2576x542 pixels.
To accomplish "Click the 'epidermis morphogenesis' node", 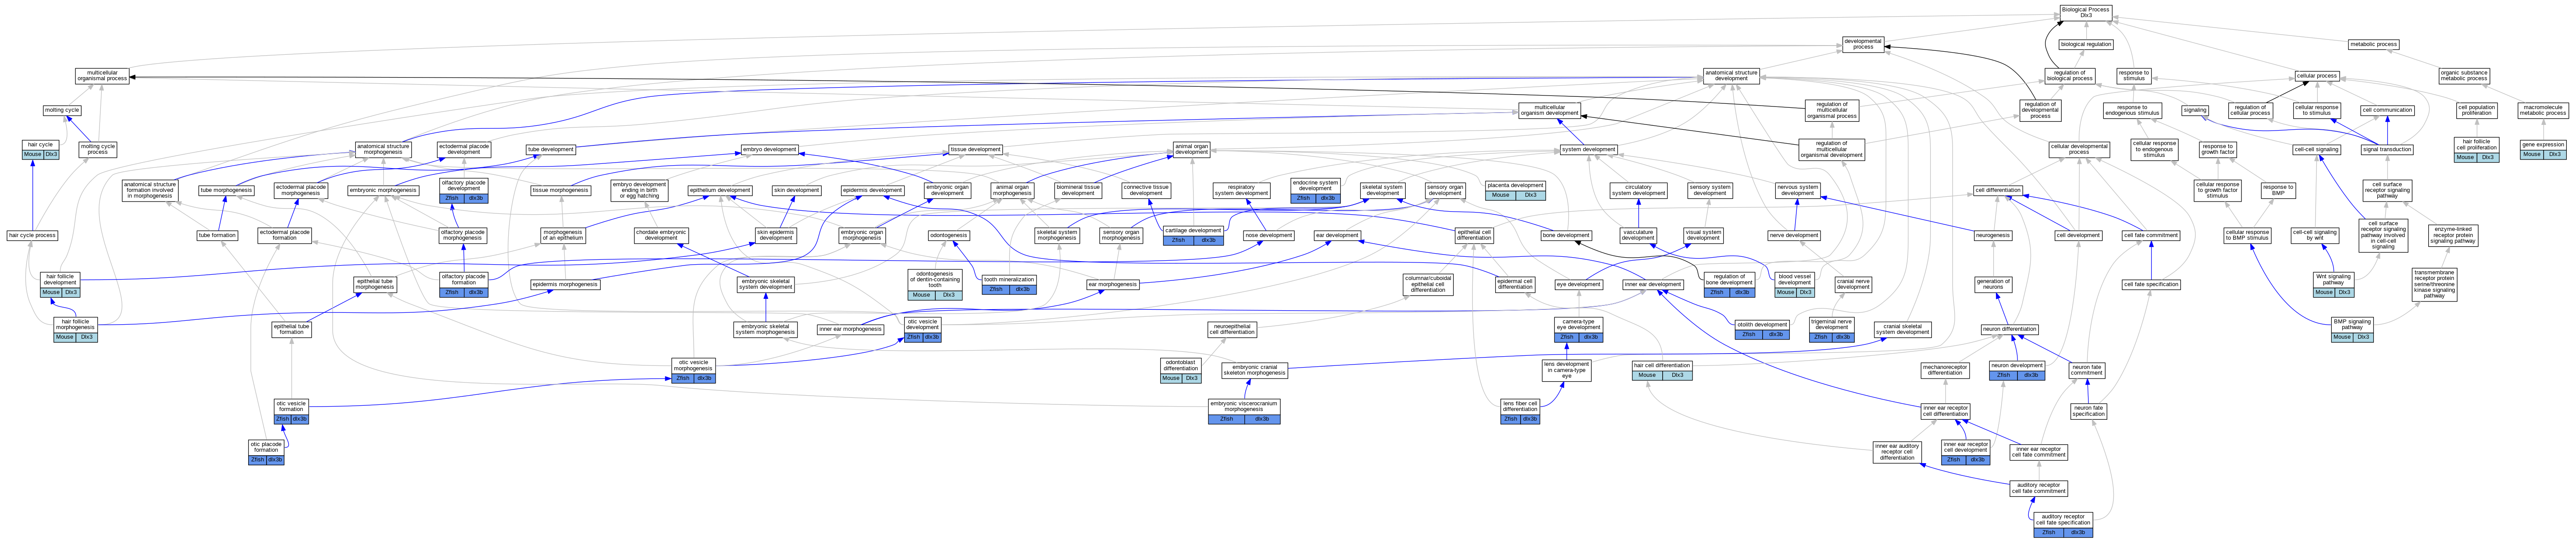I will click(x=565, y=284).
